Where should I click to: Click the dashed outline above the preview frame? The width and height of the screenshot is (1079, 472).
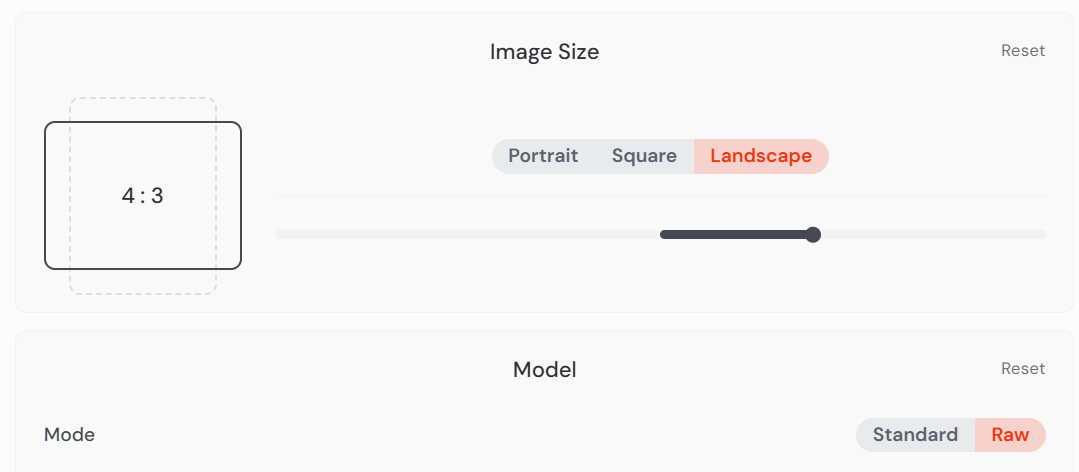pyautogui.click(x=143, y=99)
